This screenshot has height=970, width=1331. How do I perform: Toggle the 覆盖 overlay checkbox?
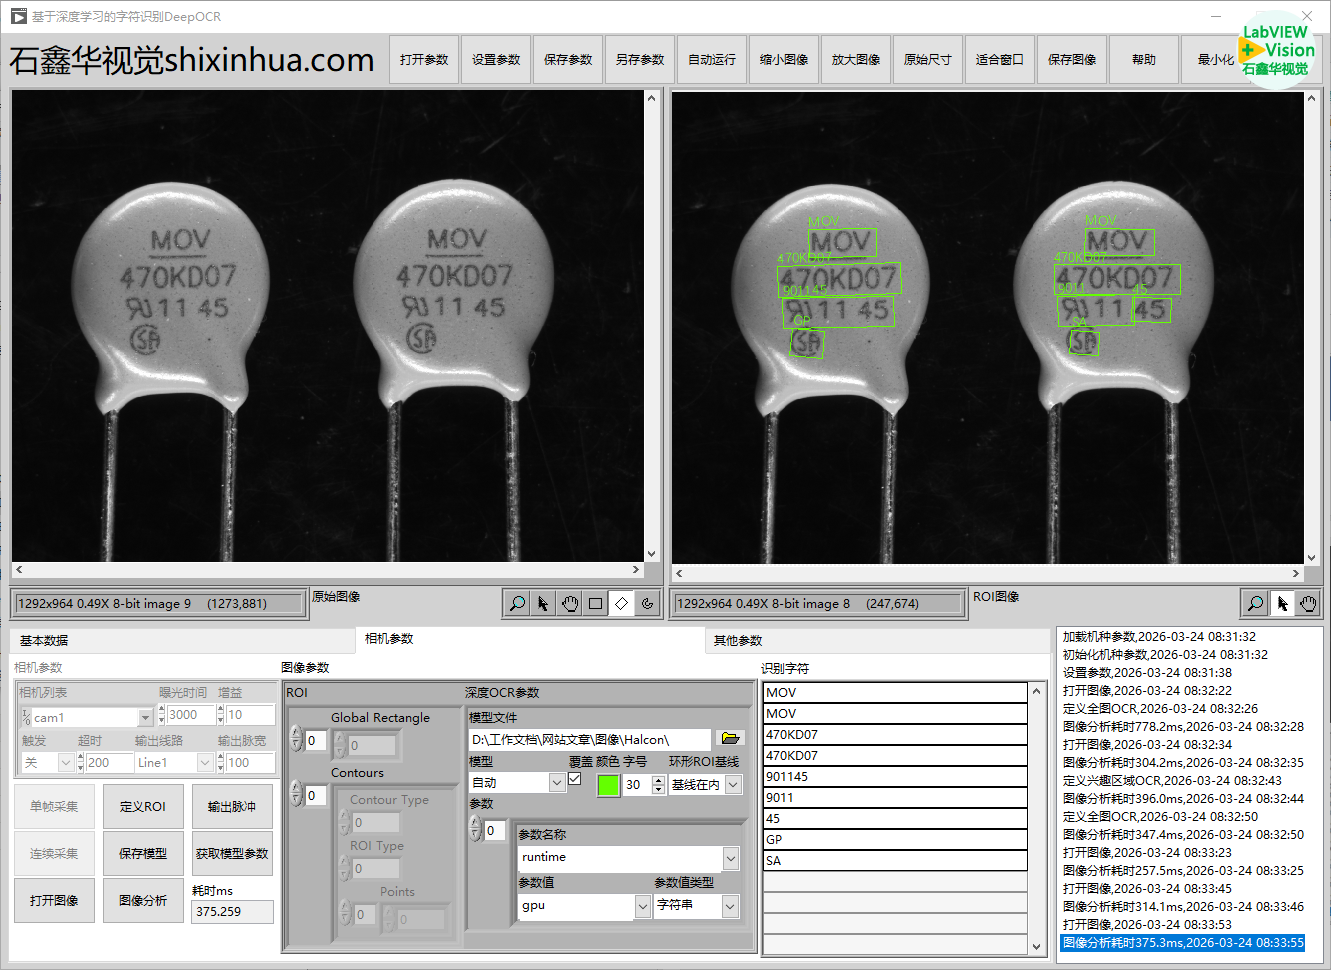575,779
